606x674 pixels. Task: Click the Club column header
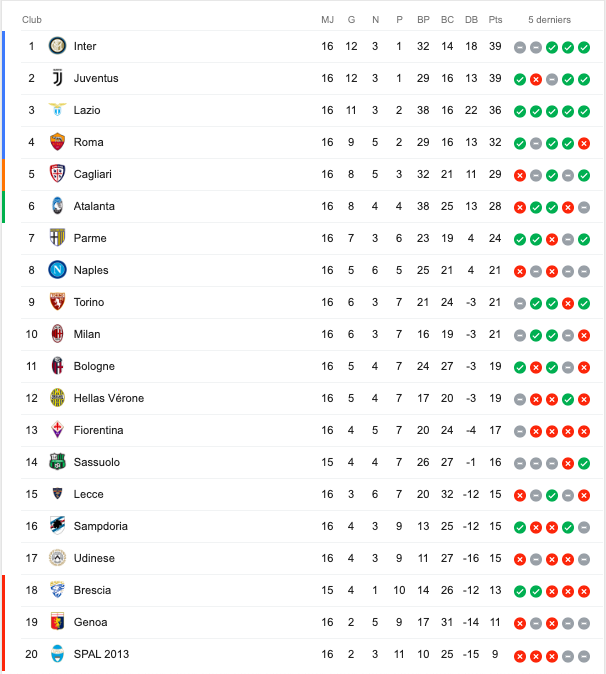point(32,20)
